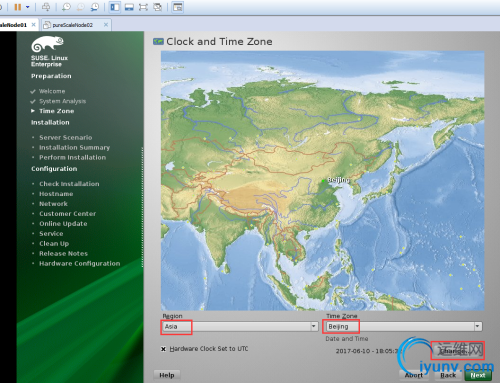Image resolution: width=500 pixels, height=383 pixels.
Task: Click the 'Time Zone' sidebar step
Action: point(57,111)
